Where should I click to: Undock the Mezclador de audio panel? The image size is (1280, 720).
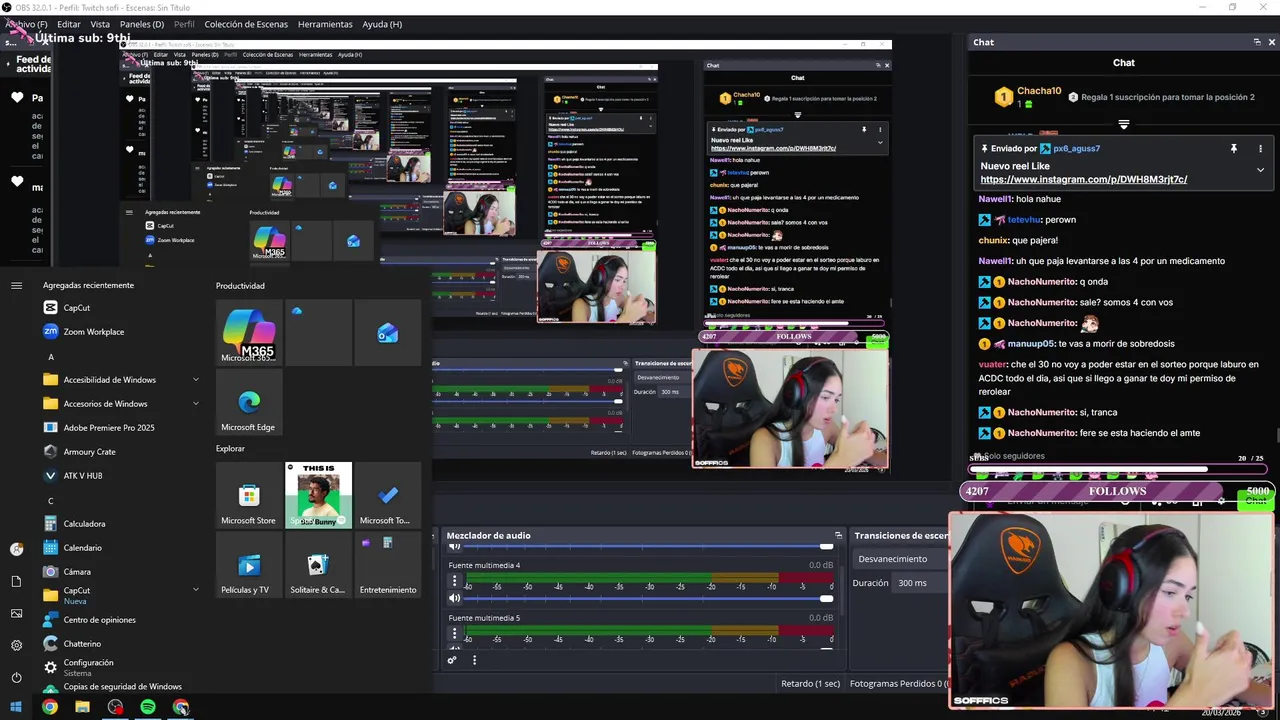[838, 536]
